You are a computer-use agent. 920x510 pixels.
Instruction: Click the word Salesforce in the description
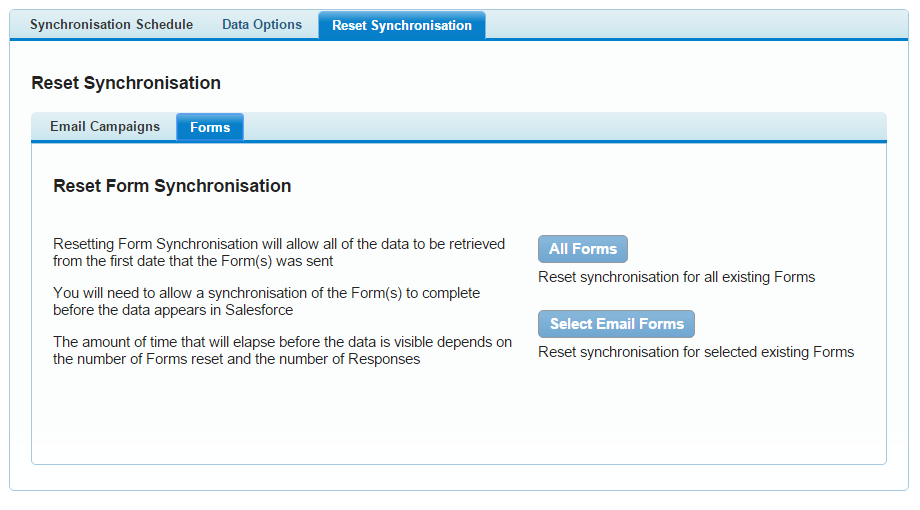pos(259,310)
